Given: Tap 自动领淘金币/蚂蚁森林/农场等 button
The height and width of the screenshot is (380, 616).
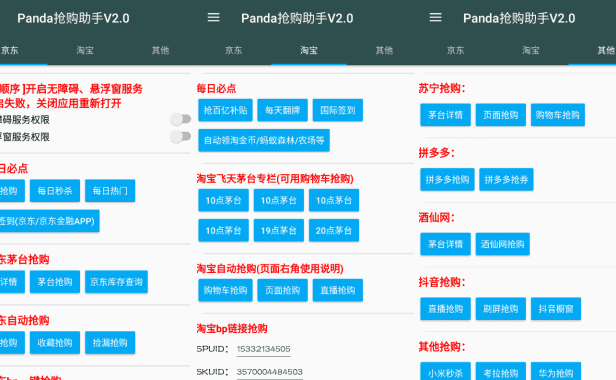Looking at the screenshot, I should pos(264,140).
